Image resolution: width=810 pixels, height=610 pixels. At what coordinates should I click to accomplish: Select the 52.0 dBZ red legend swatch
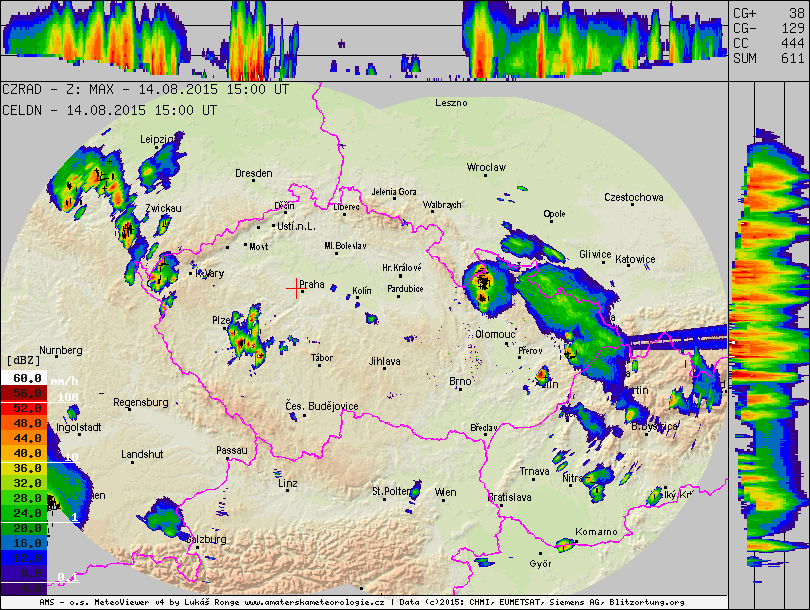click(24, 409)
